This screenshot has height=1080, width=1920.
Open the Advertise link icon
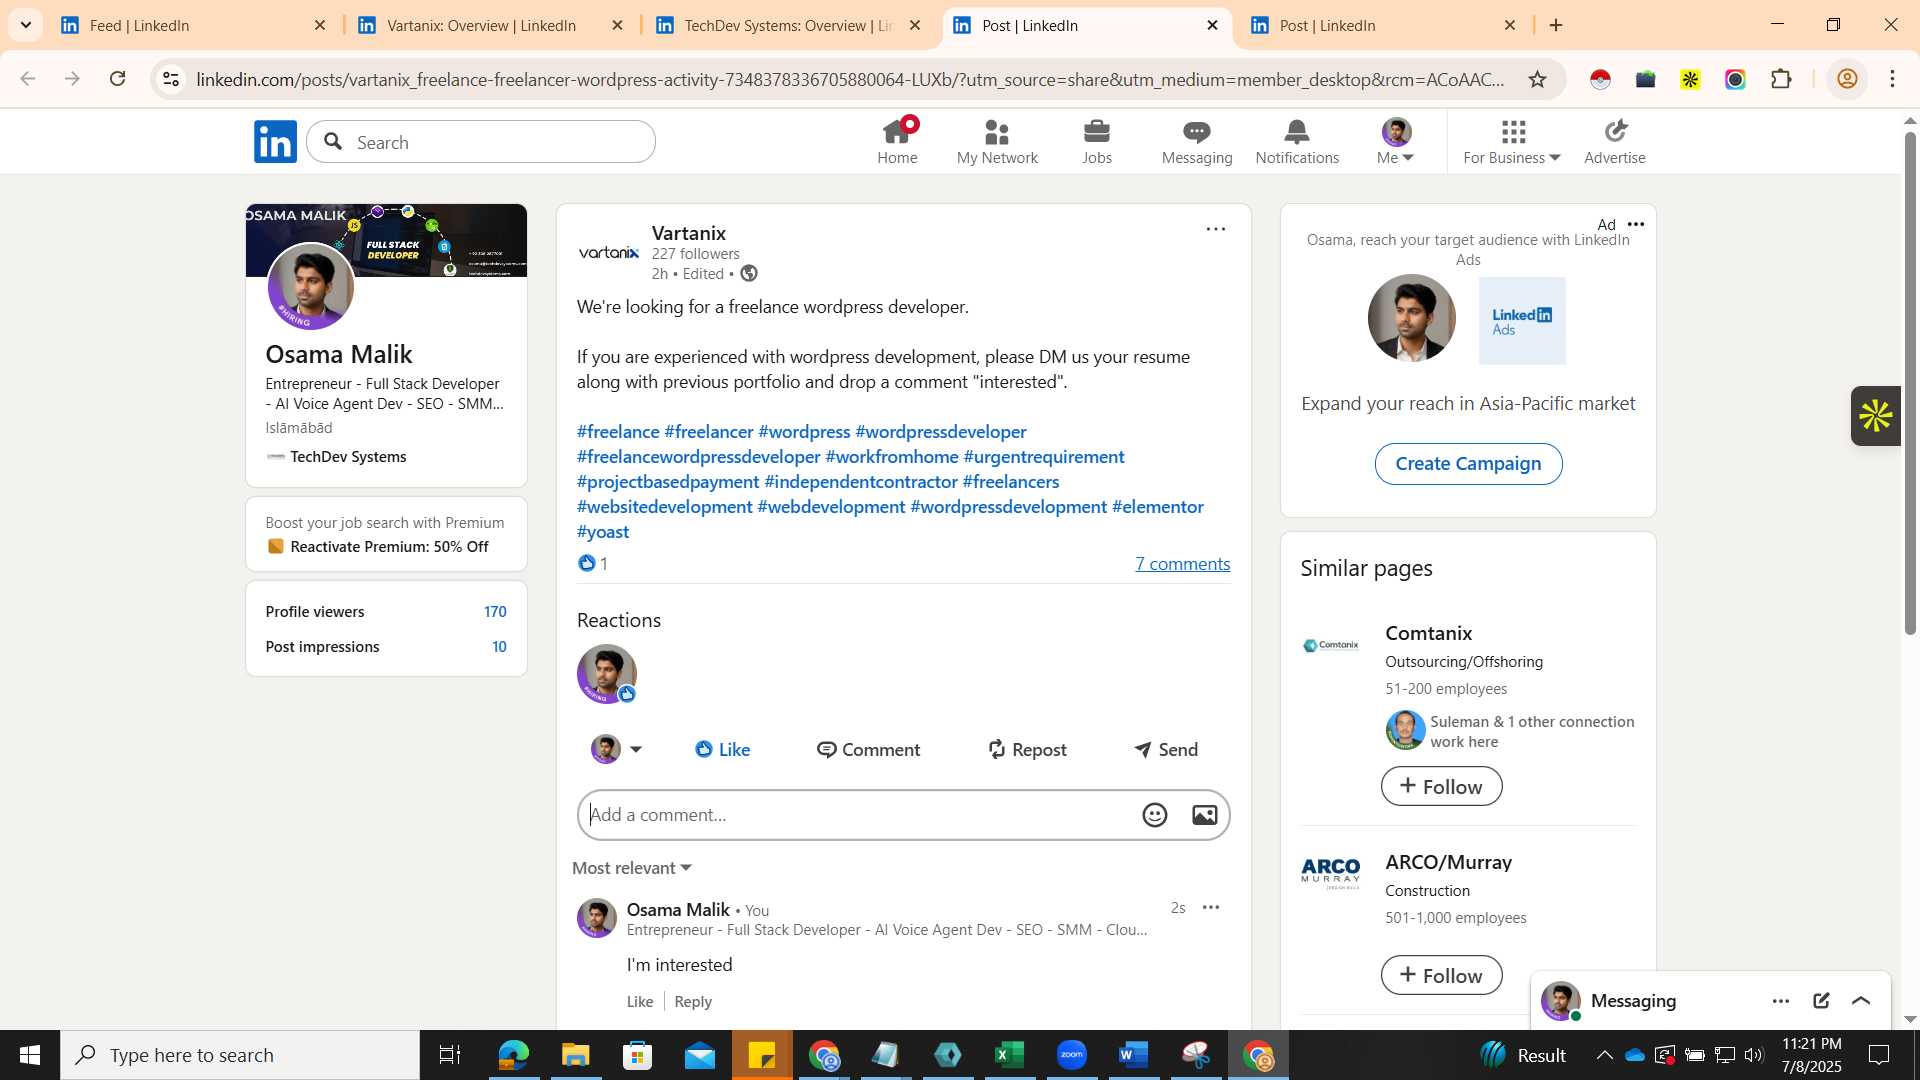1615,142
